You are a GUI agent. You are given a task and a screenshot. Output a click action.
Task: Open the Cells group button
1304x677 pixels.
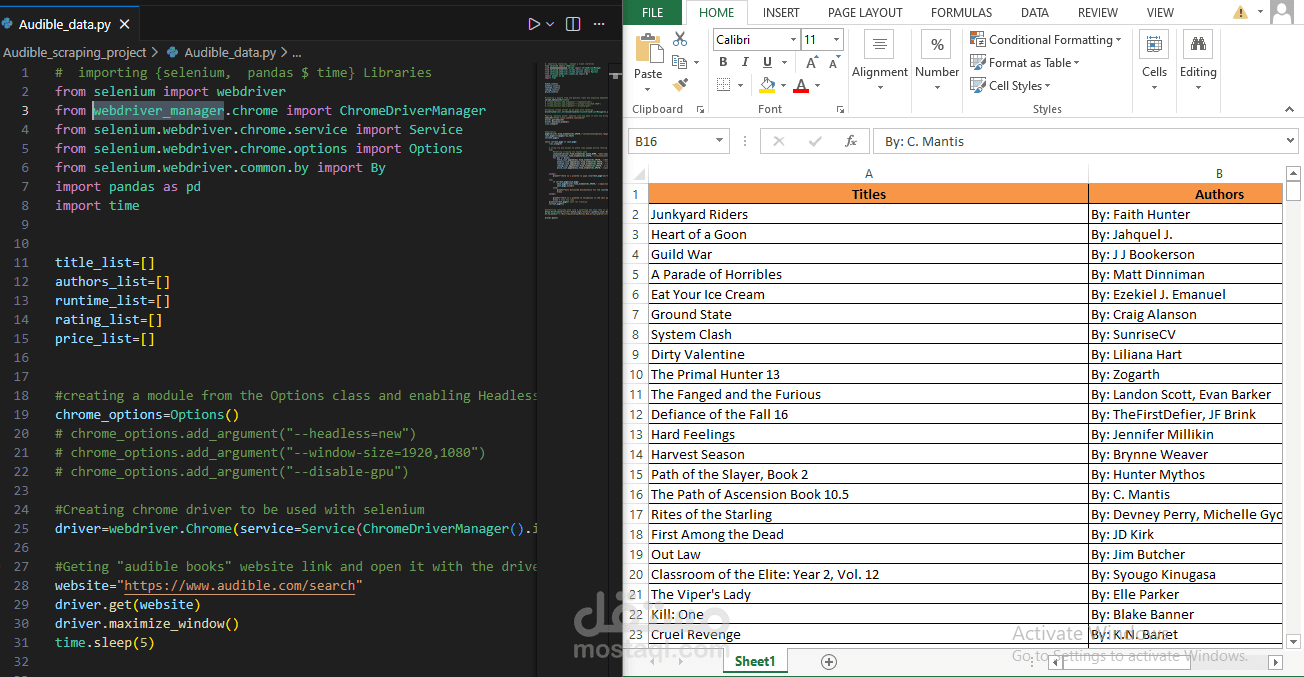point(1154,60)
